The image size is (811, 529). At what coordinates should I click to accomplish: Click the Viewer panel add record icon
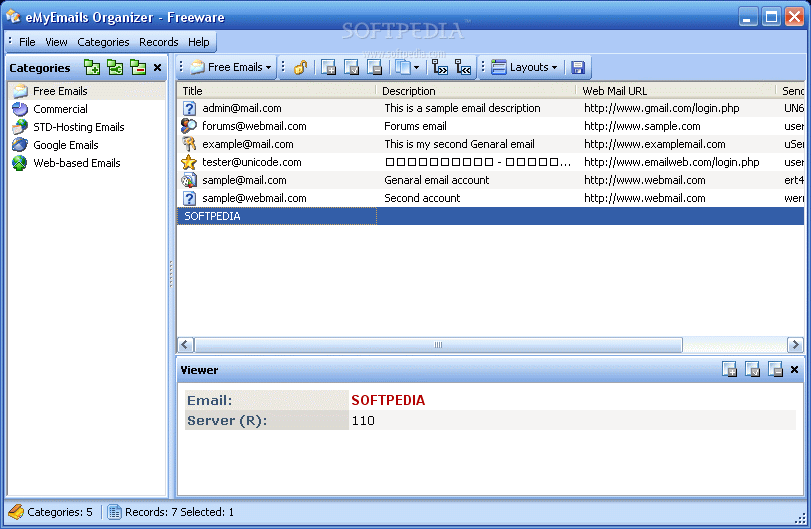coord(729,369)
